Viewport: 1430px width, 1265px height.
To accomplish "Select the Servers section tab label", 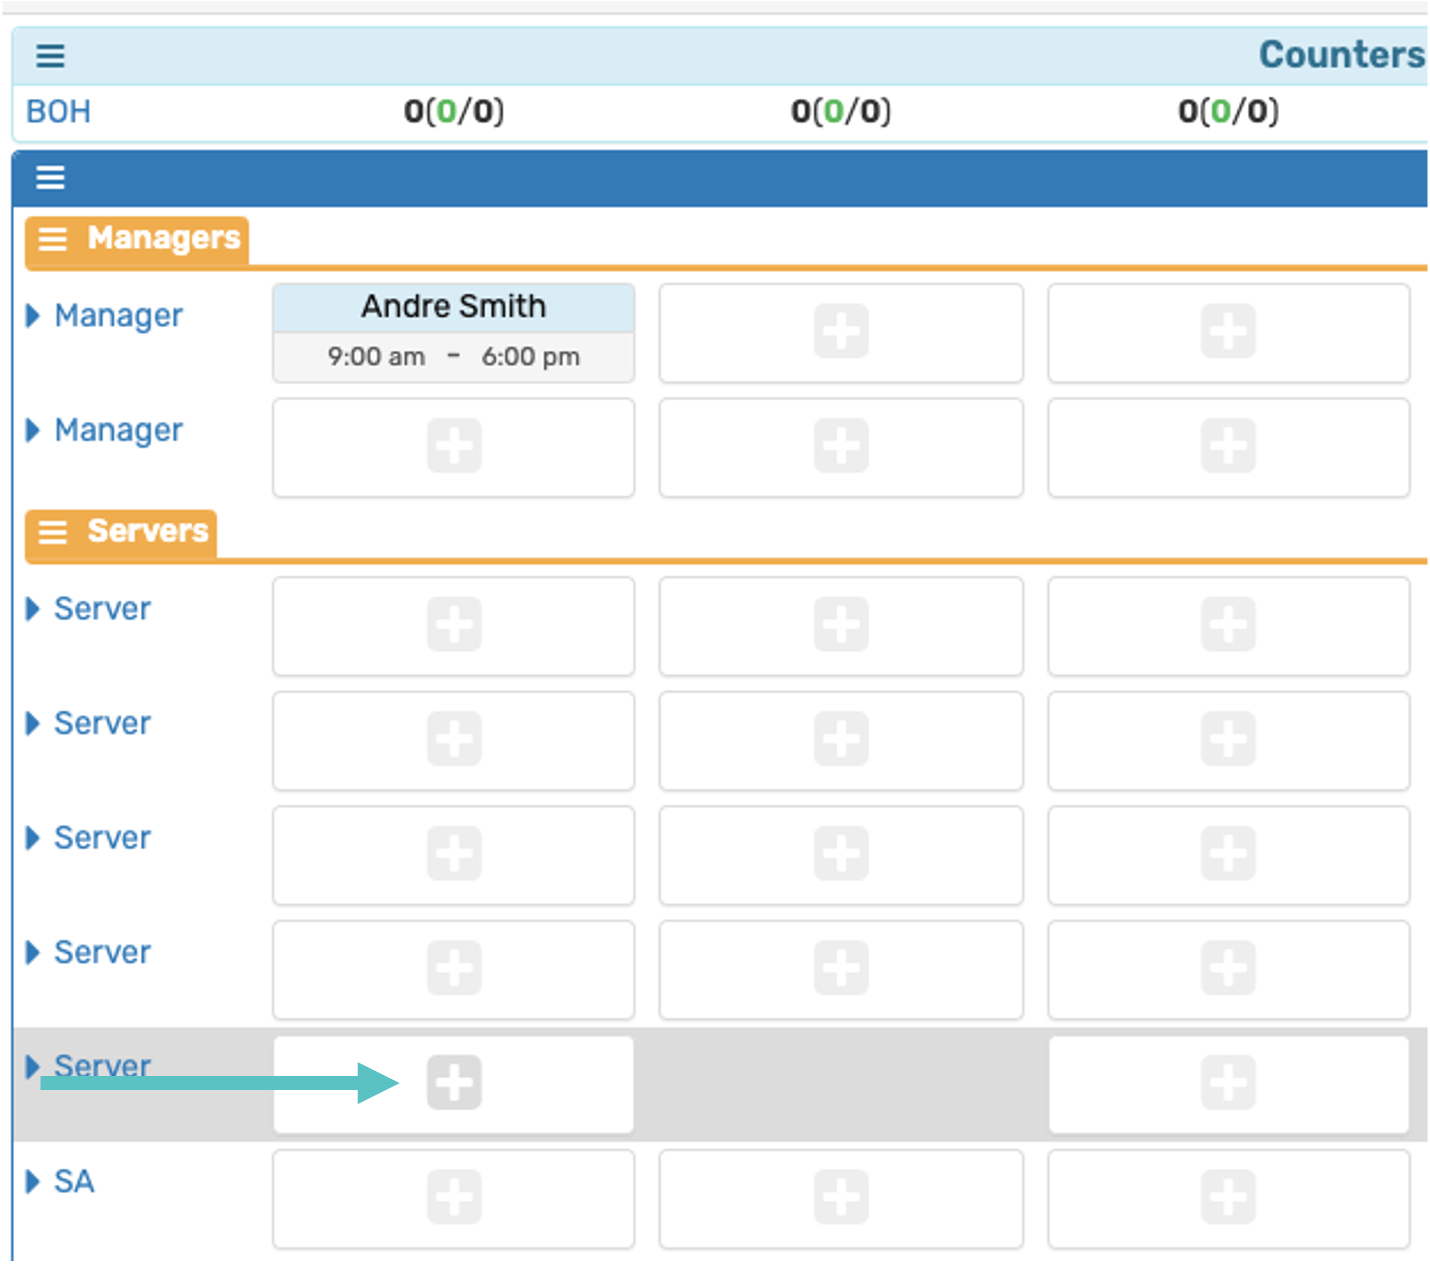I will 148,531.
